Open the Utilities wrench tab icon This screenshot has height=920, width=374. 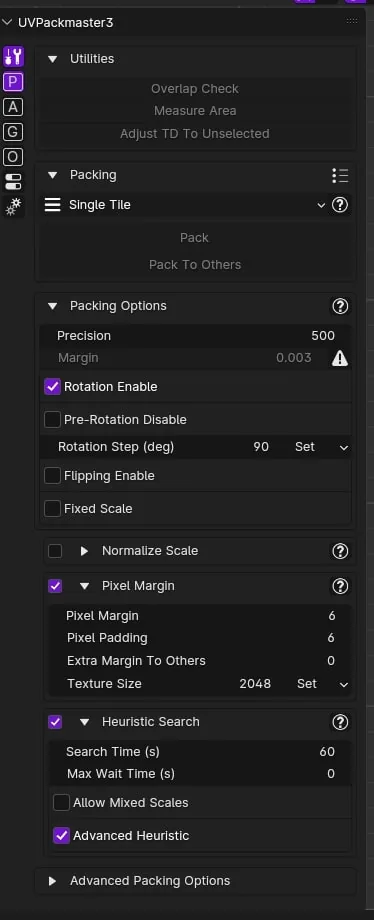pyautogui.click(x=13, y=56)
